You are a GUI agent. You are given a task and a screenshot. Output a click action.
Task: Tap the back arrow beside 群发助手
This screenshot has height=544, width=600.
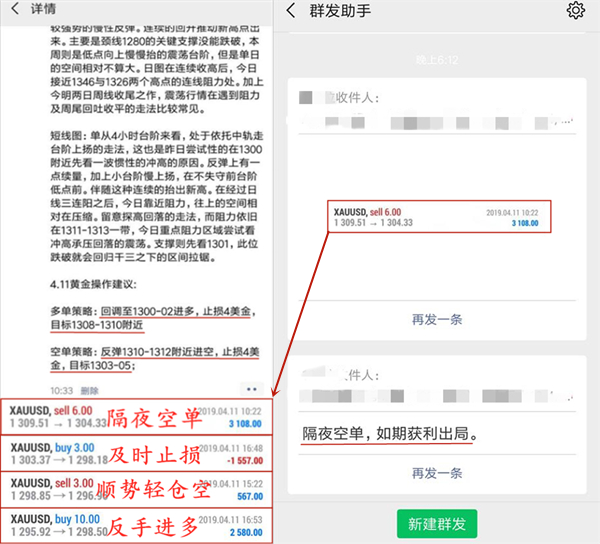click(290, 11)
